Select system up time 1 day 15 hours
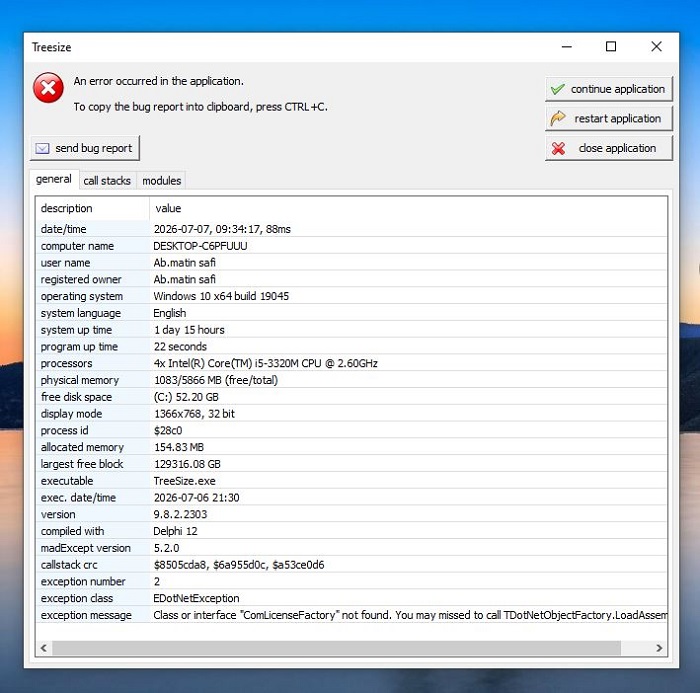Image resolution: width=700 pixels, height=693 pixels. click(189, 330)
